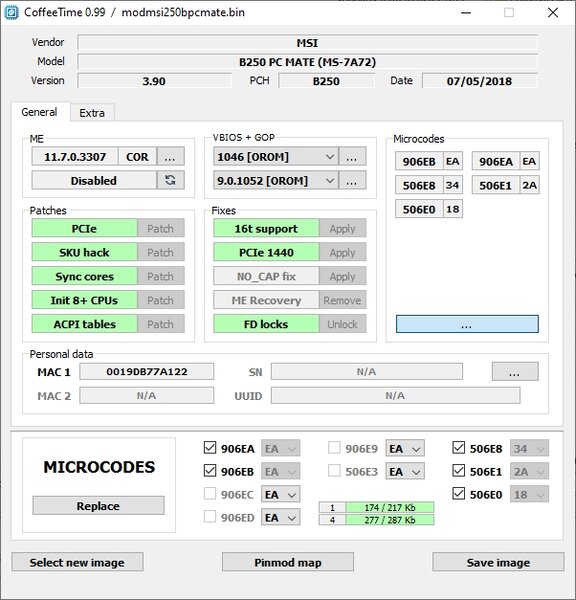Toggle the 906E9 microcode checkbox
The height and width of the screenshot is (600, 576).
(x=335, y=447)
